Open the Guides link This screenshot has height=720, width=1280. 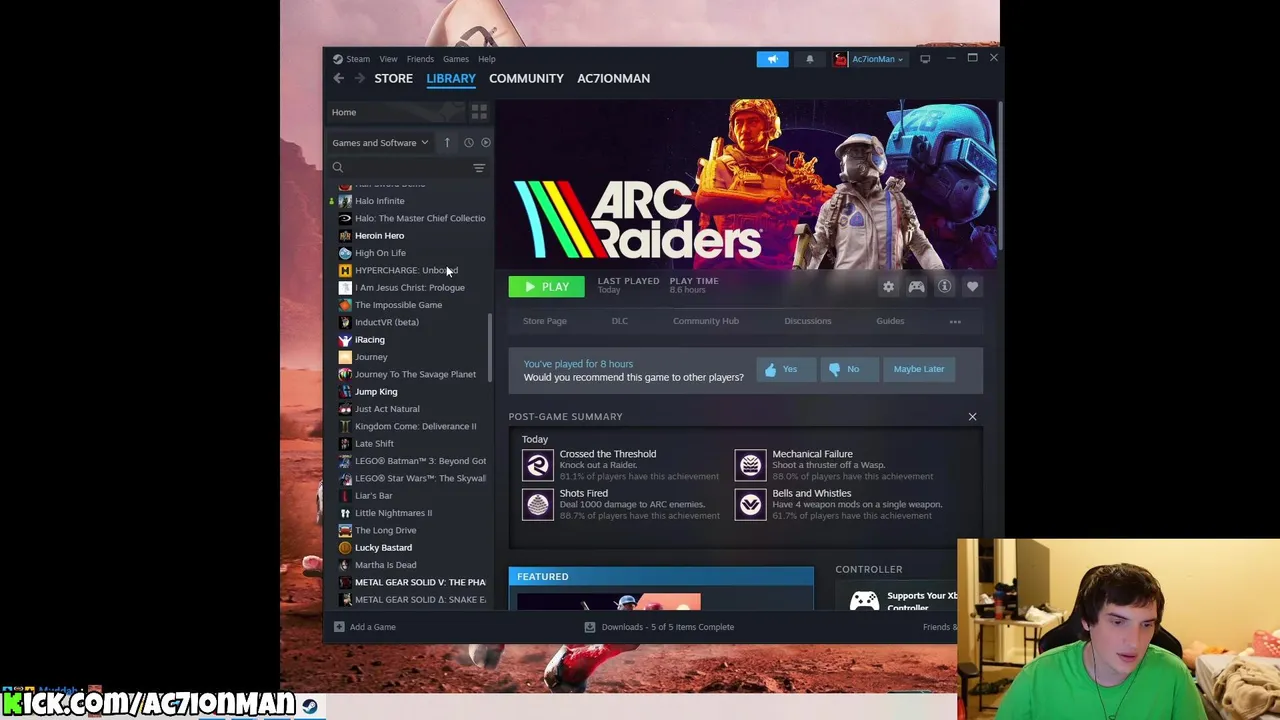tap(890, 321)
